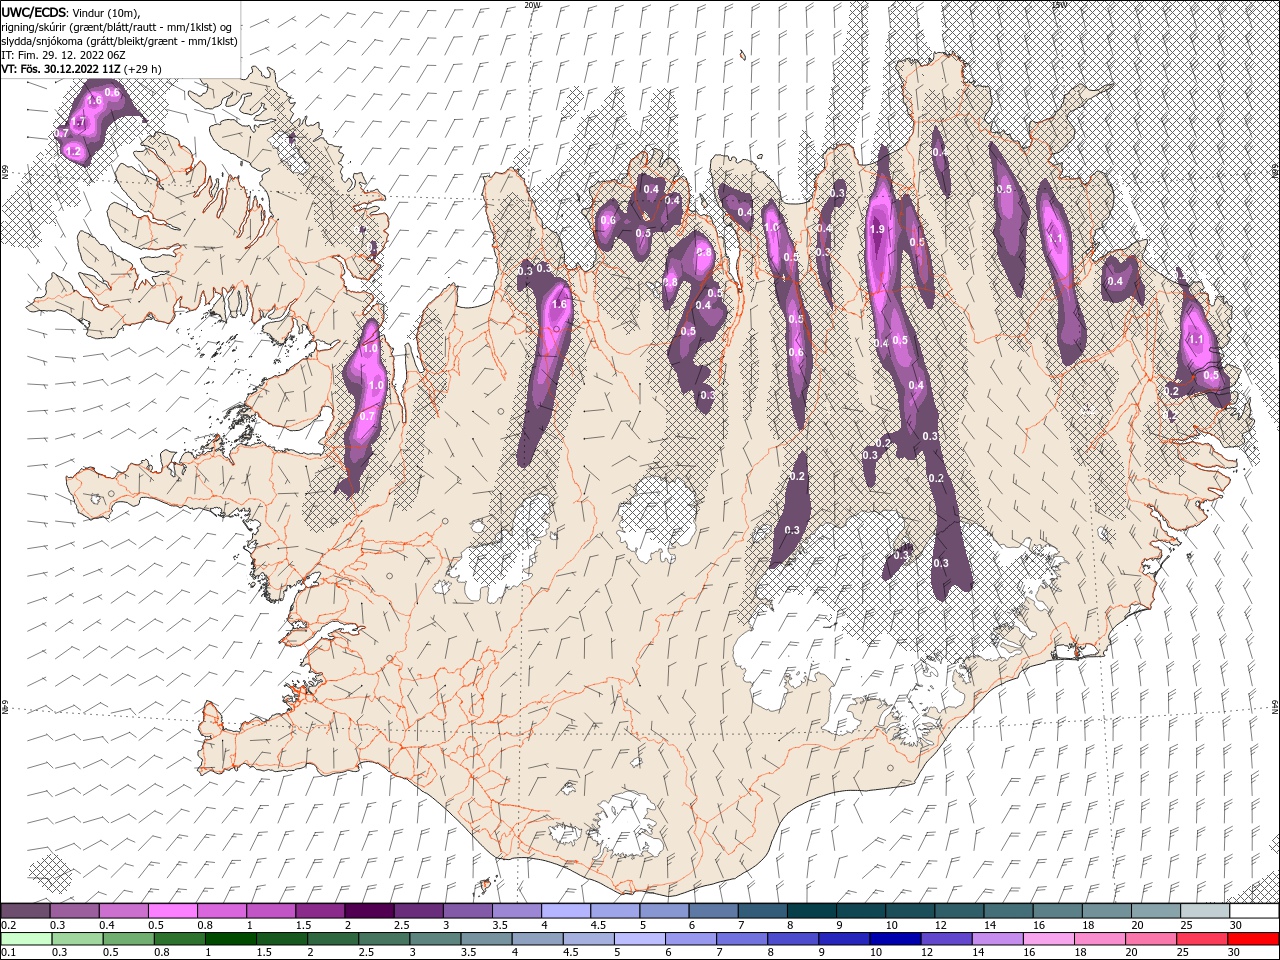Select the 'Vindur (10m)' label in header
Viewport: 1280px width, 960px height.
click(108, 12)
